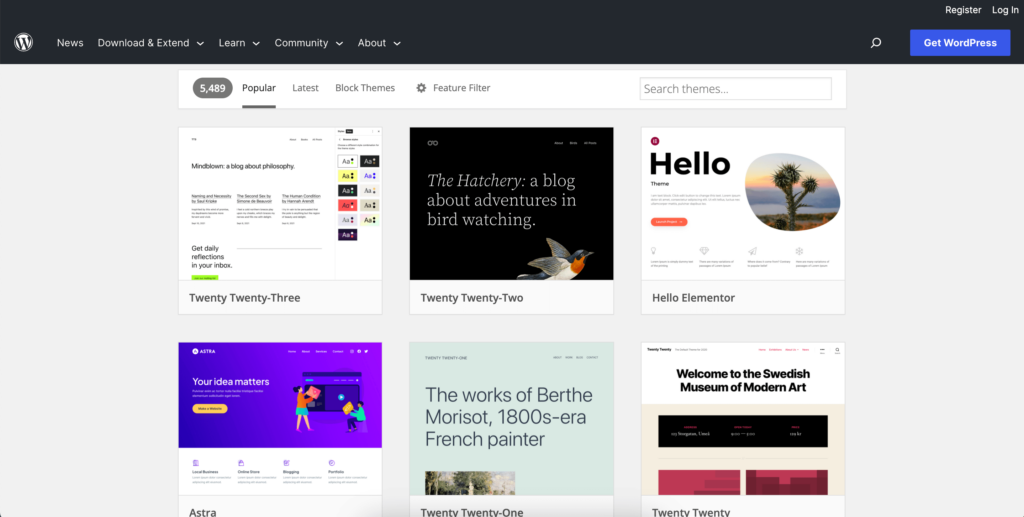Click the Twenty Twenty-Two theme title
This screenshot has height=517, width=1024.
coord(472,298)
